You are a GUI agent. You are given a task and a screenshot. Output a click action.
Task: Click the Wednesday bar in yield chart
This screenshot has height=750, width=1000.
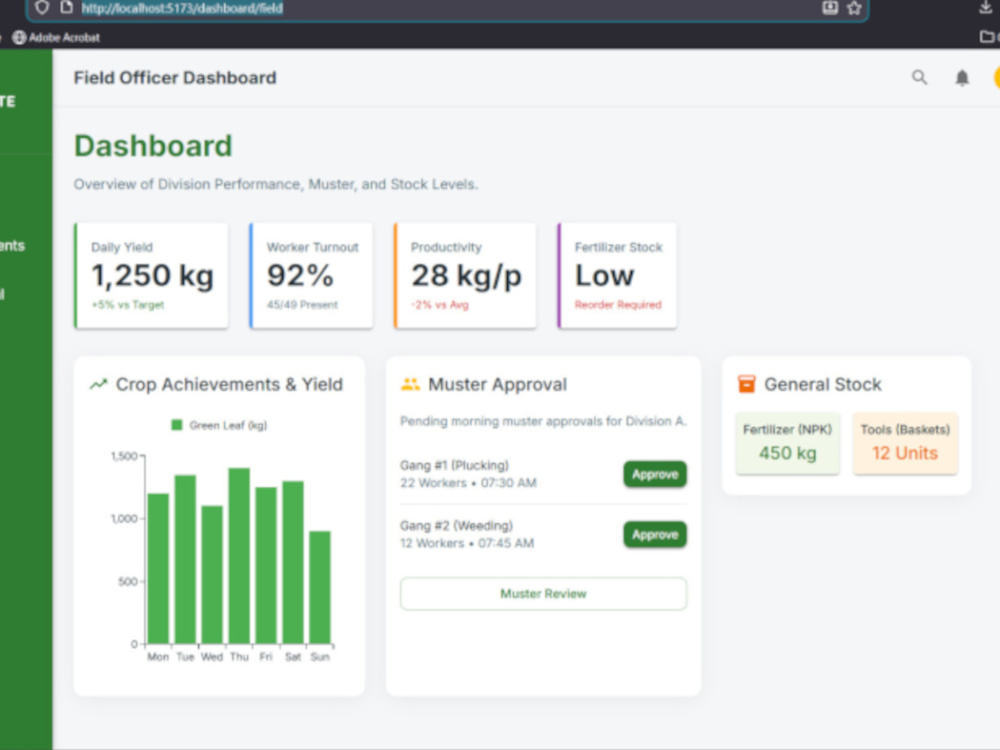point(212,575)
